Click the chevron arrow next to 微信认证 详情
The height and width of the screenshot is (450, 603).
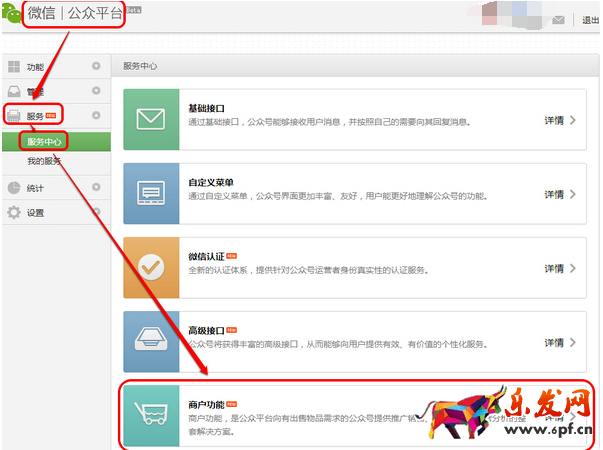tap(573, 268)
